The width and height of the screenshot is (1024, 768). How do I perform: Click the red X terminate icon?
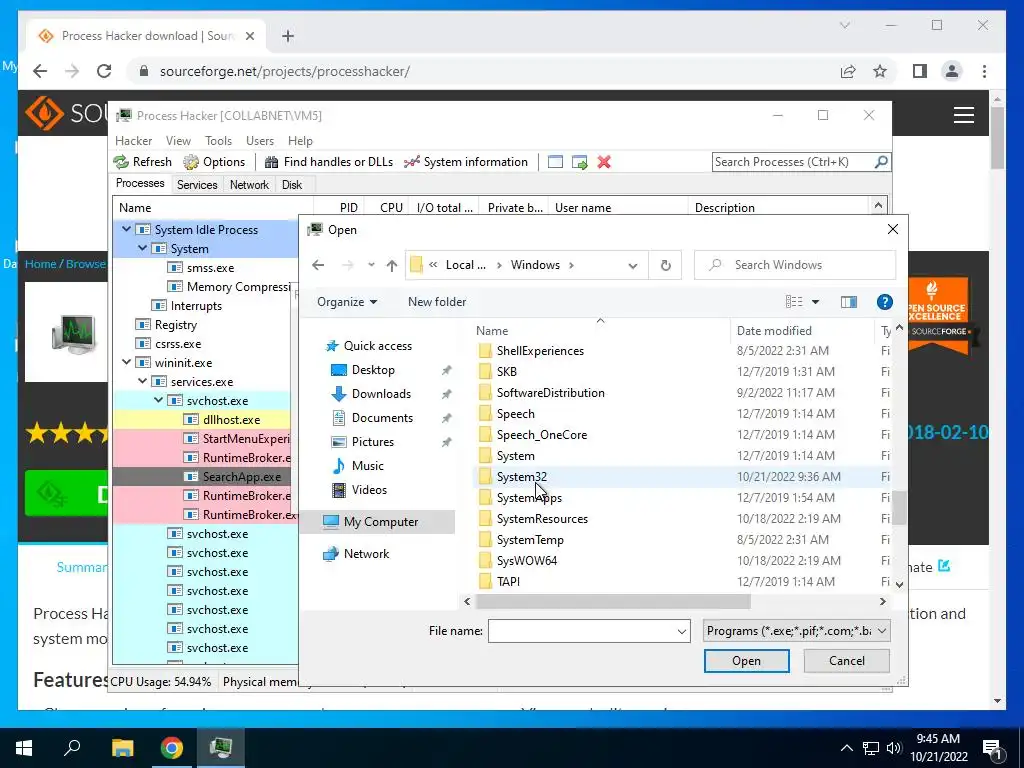point(604,162)
